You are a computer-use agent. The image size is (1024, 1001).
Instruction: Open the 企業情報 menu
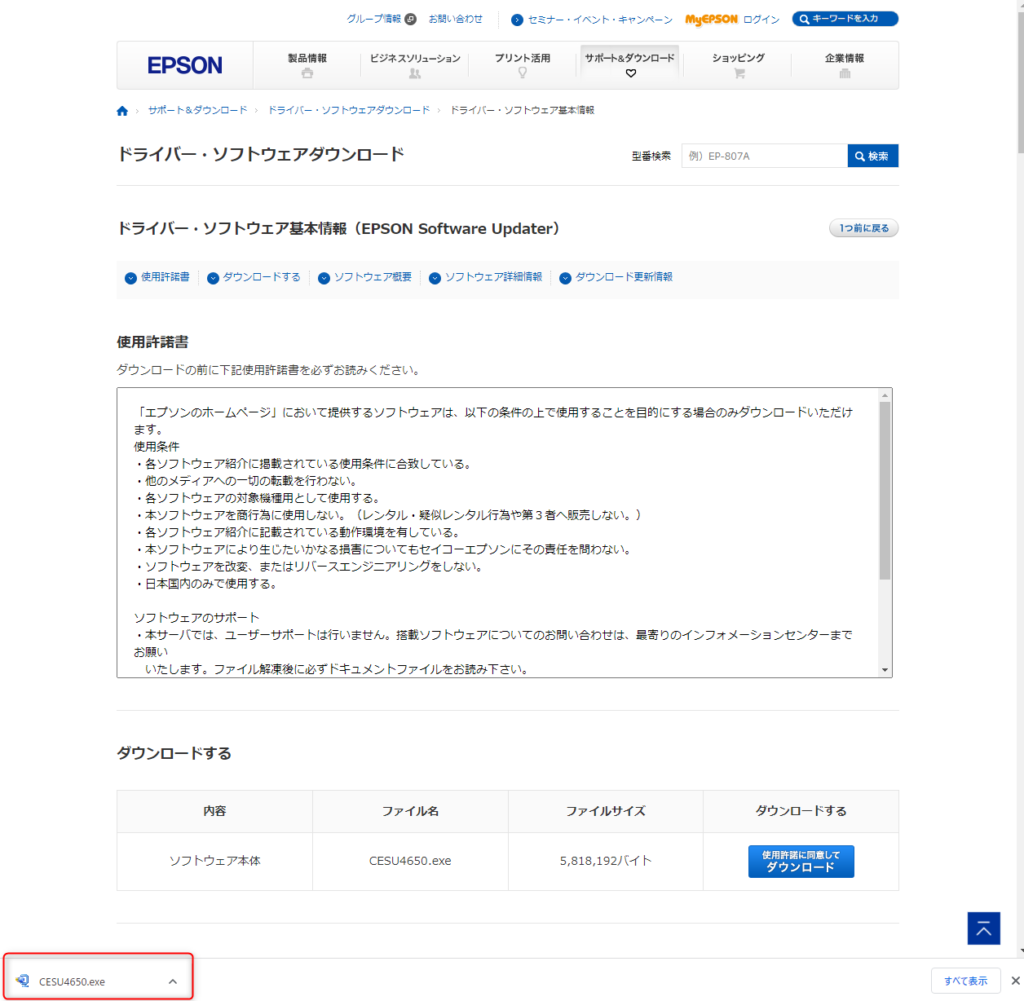tap(844, 65)
